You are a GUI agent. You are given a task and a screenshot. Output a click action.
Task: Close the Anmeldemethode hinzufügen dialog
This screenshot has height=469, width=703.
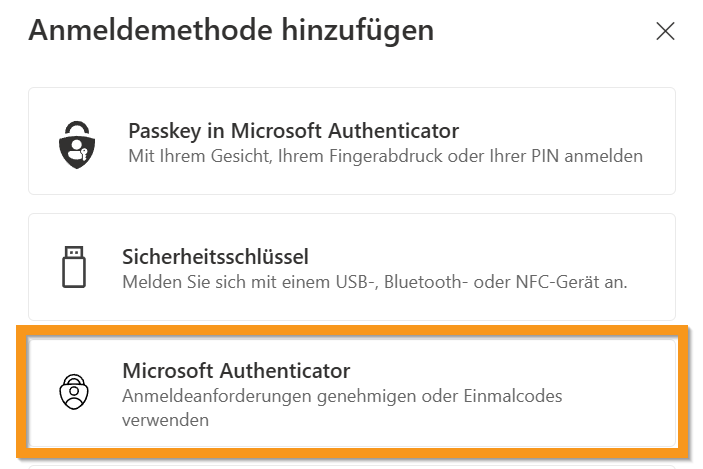665,31
